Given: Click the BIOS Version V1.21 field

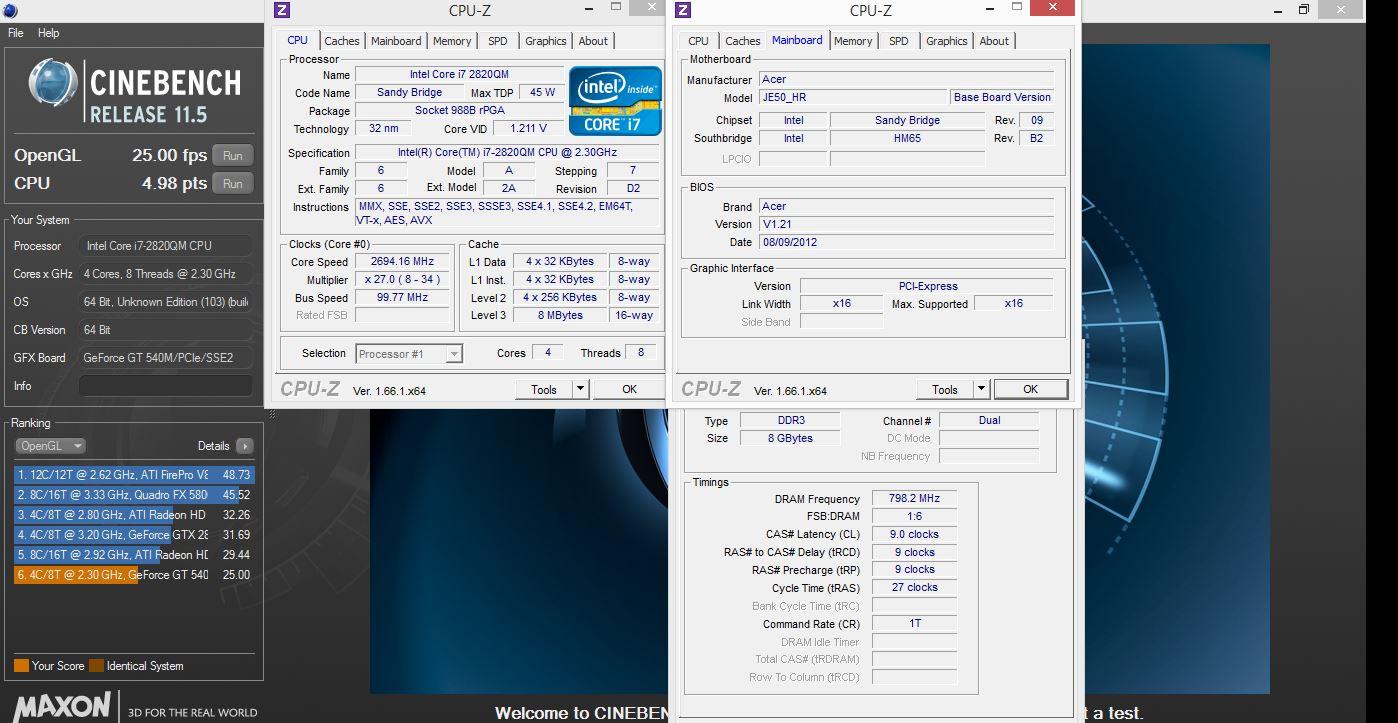Looking at the screenshot, I should click(906, 224).
